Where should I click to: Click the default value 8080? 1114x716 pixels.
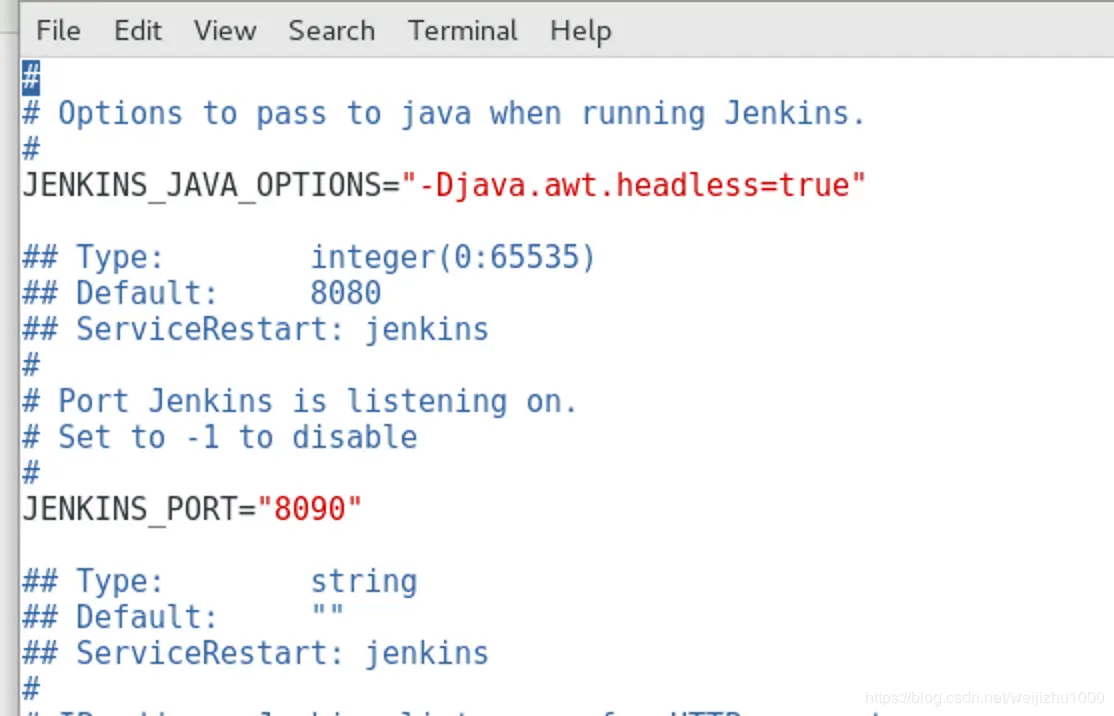pyautogui.click(x=345, y=293)
